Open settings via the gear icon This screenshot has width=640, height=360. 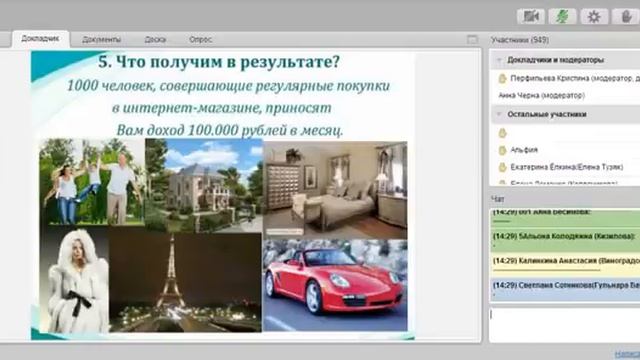click(594, 16)
